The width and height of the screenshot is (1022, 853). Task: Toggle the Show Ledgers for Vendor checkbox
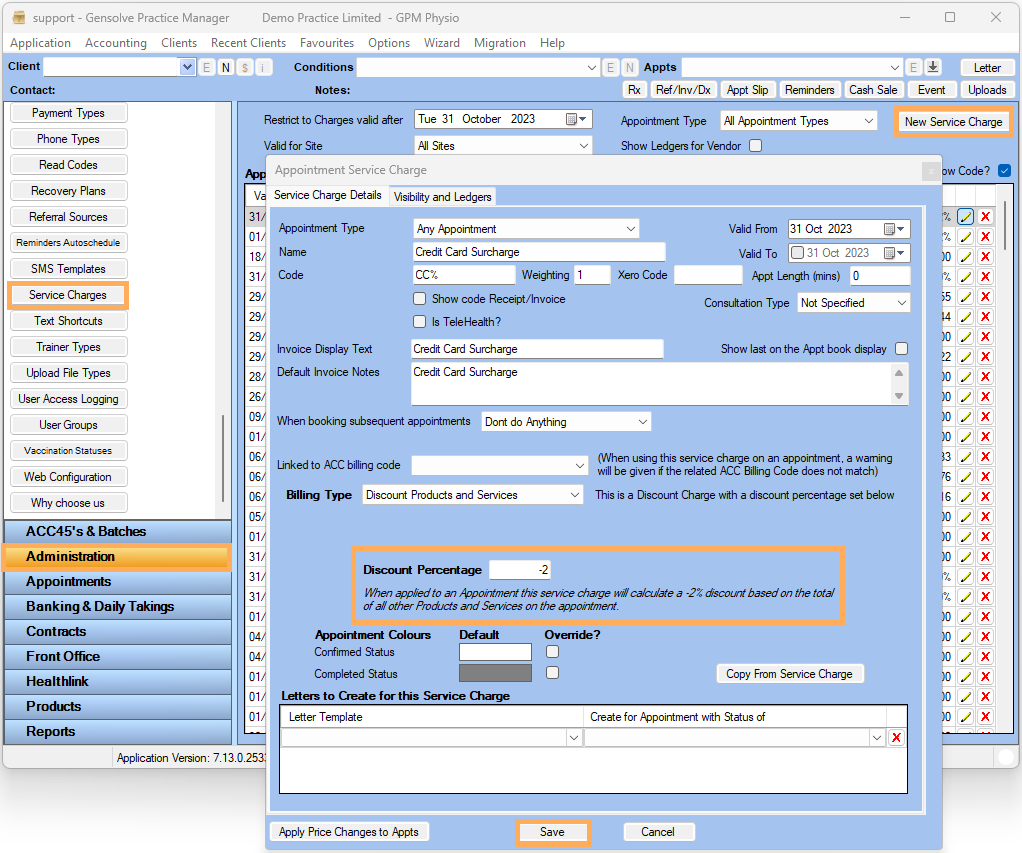[x=756, y=146]
